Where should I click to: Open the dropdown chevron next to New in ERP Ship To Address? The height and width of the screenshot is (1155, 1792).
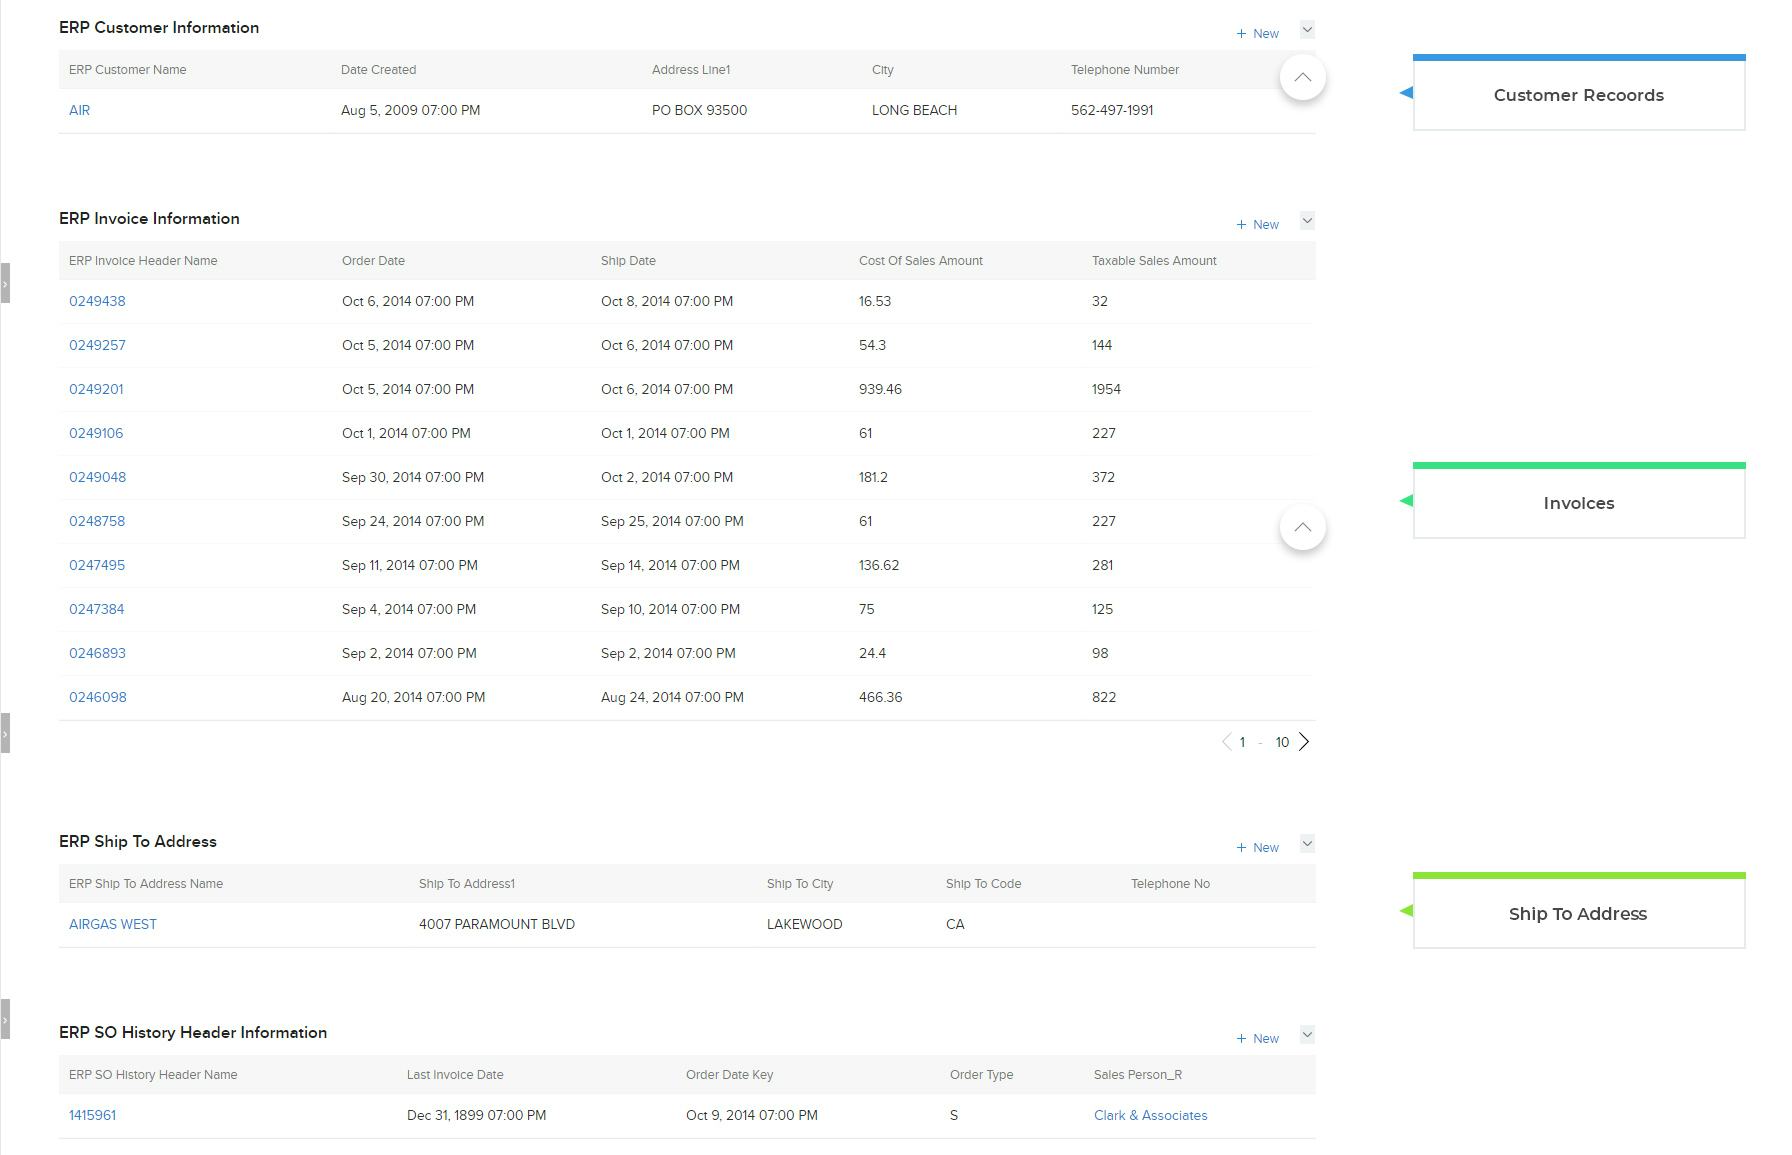[1306, 843]
